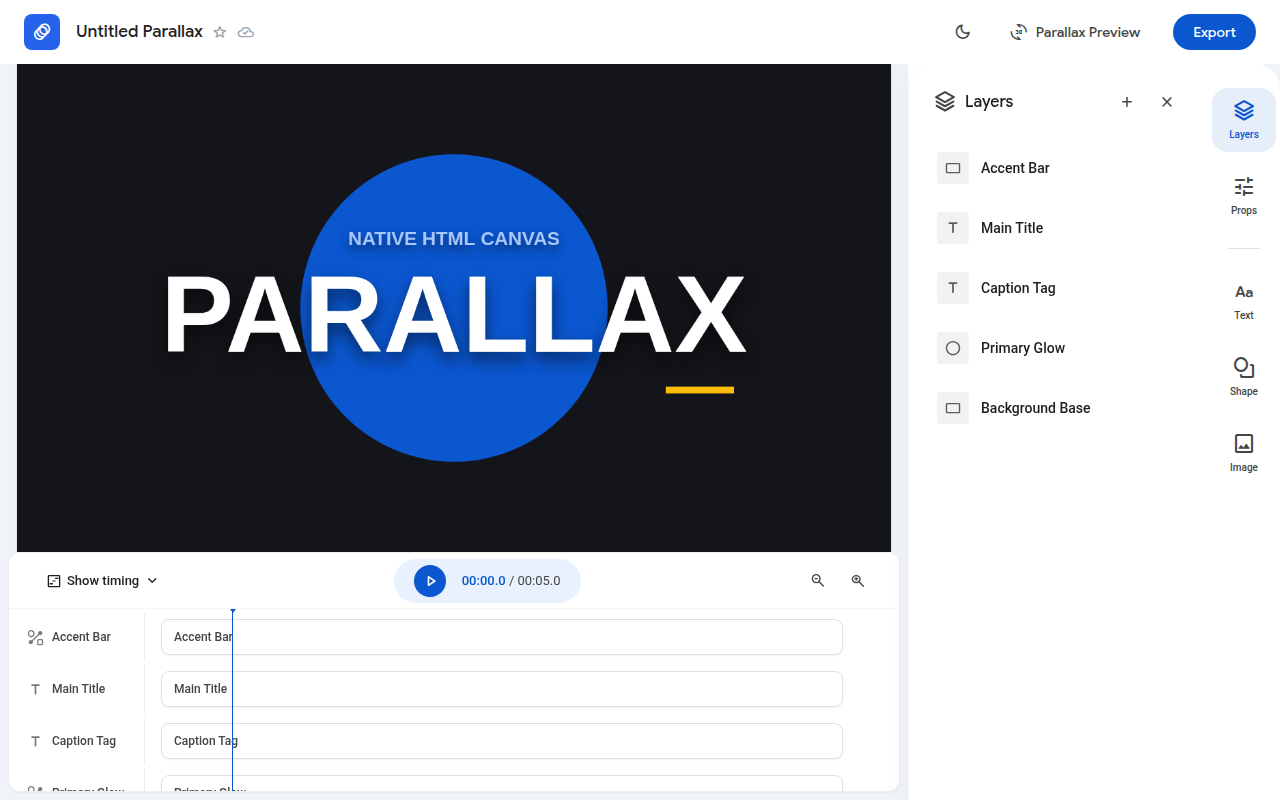Add a new layer with plus icon
This screenshot has height=800, width=1280.
[1127, 102]
